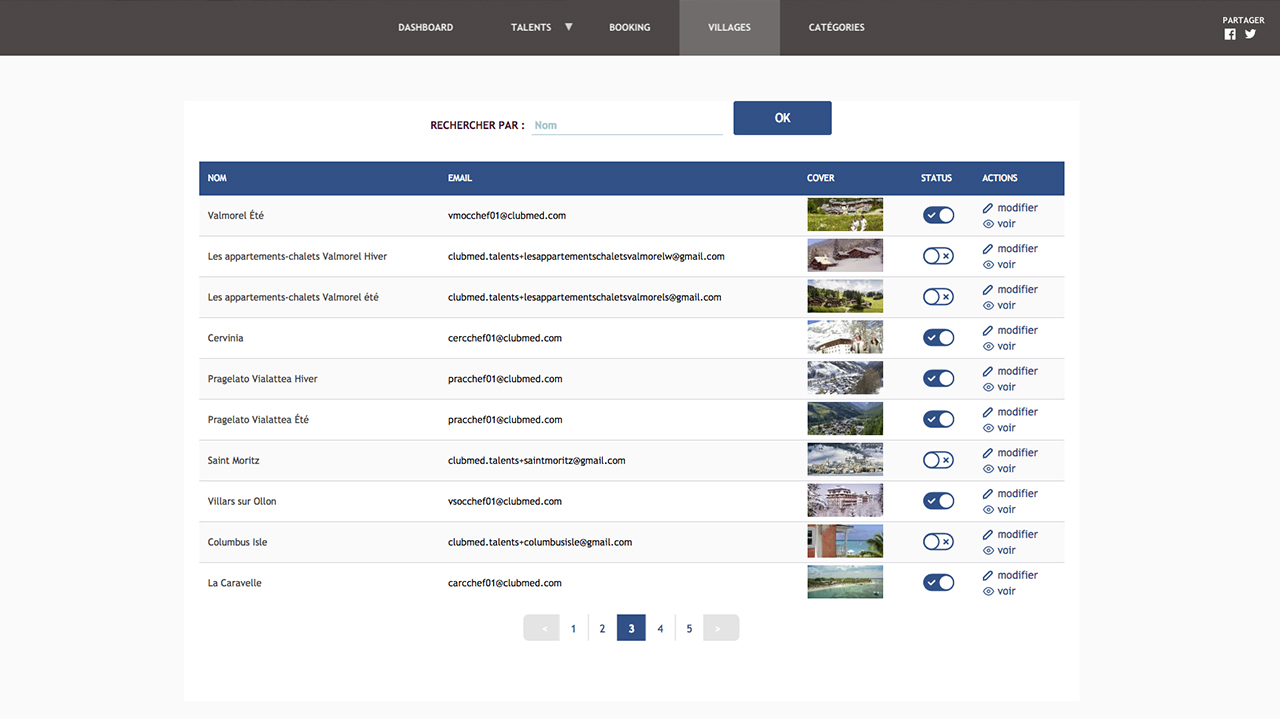Open the Dashboard menu item
This screenshot has height=719, width=1280.
(x=426, y=28)
